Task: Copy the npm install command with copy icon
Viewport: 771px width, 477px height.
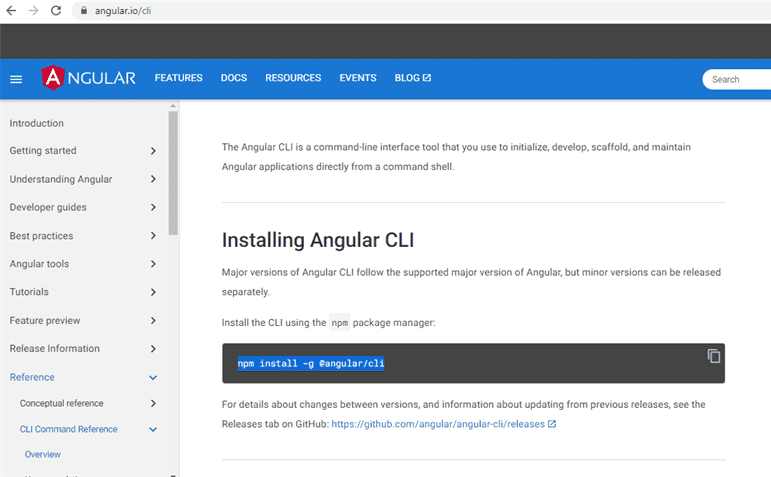Action: click(713, 356)
